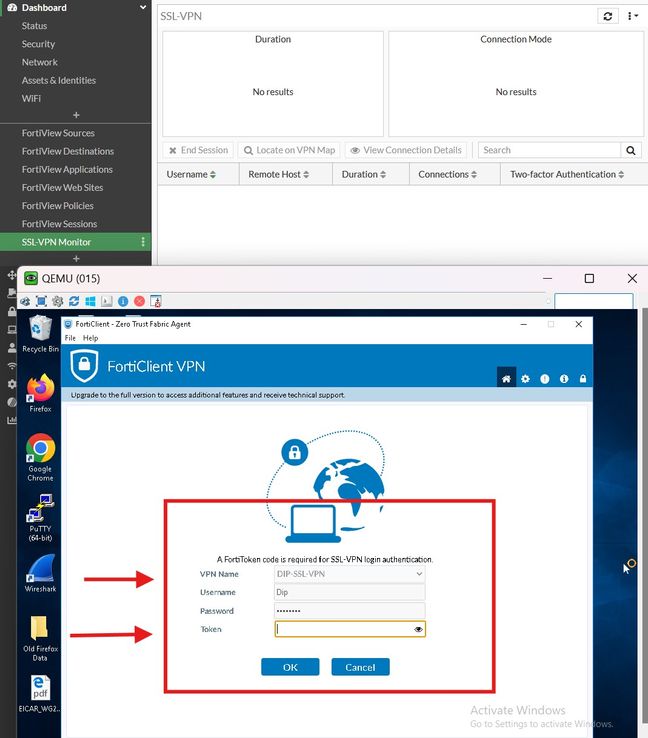This screenshot has height=738, width=648.
Task: Select Security in Dashboard sidebar
Action: [x=38, y=44]
